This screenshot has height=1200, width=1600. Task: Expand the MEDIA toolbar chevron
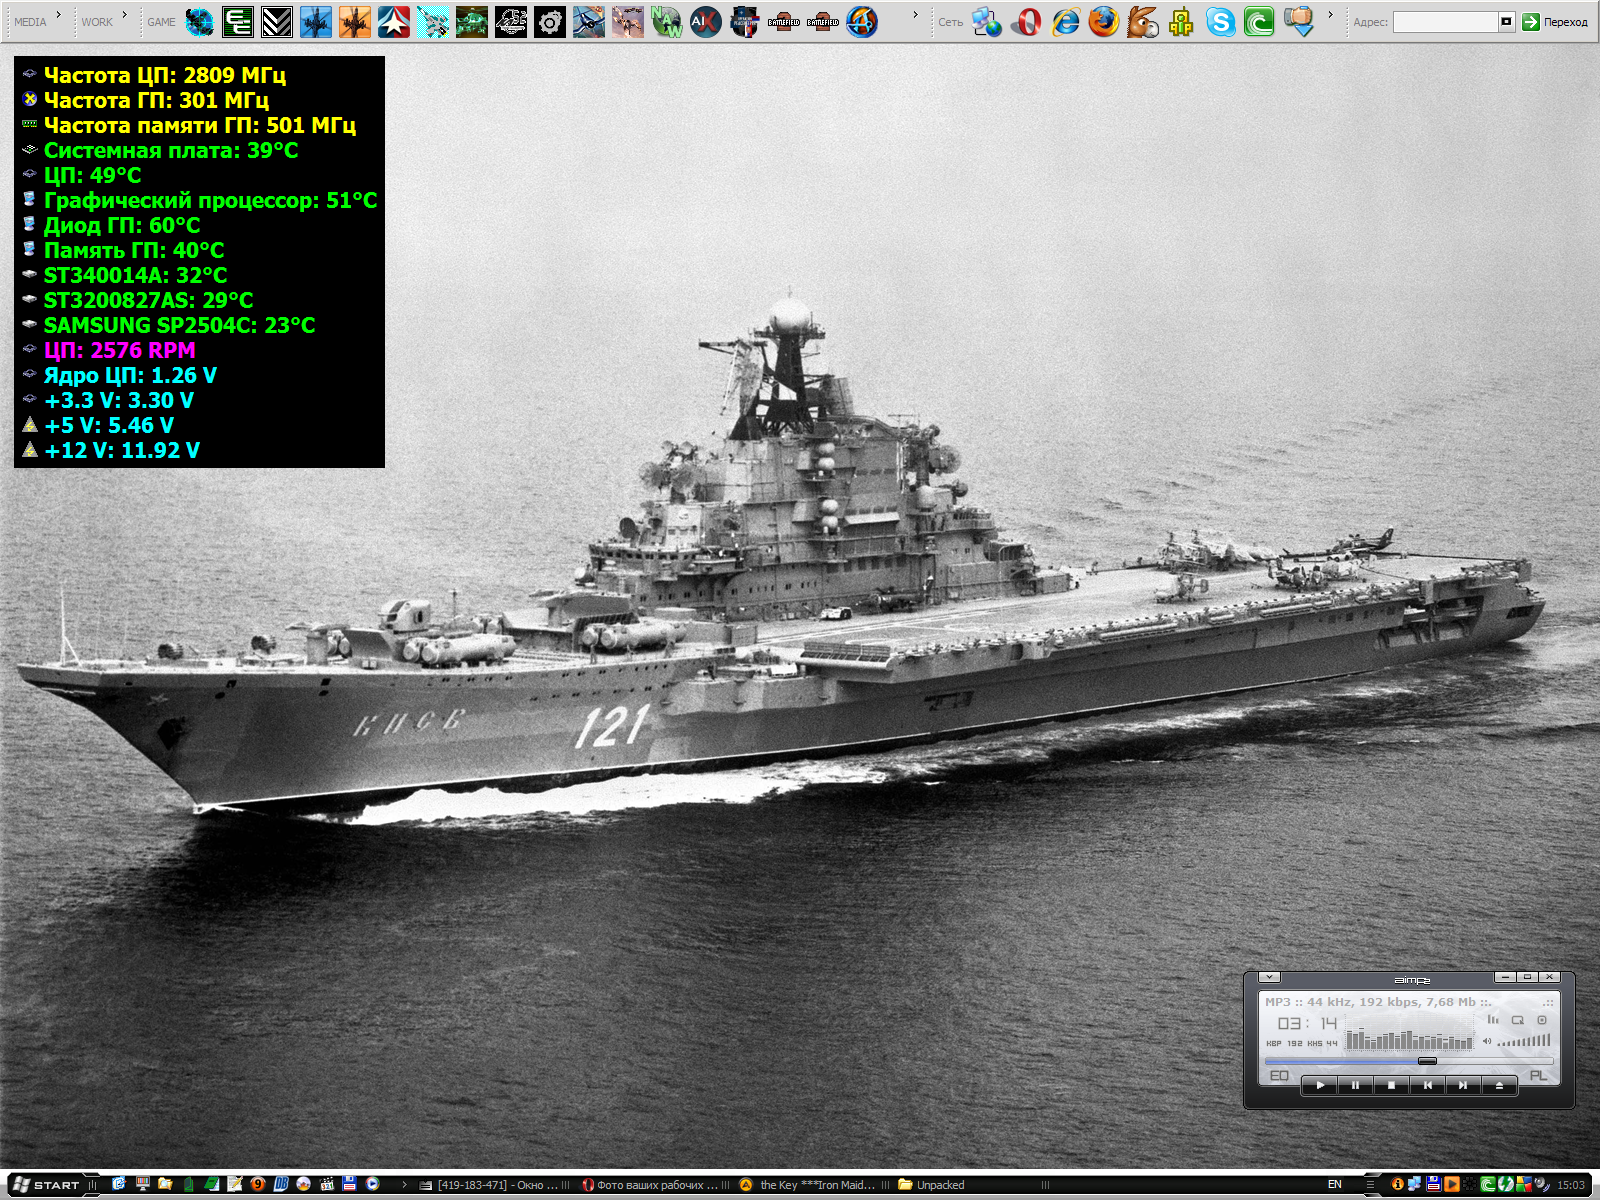59,14
